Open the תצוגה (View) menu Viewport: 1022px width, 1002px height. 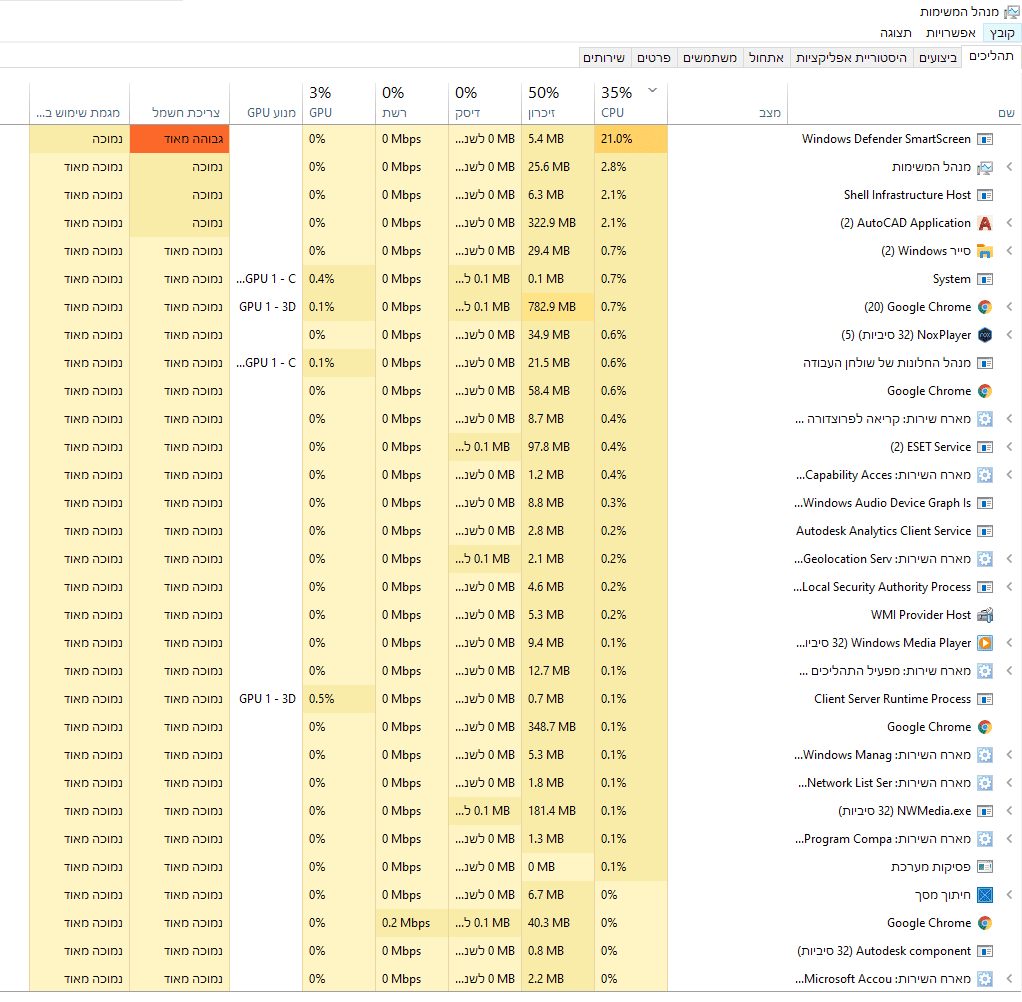coord(896,33)
